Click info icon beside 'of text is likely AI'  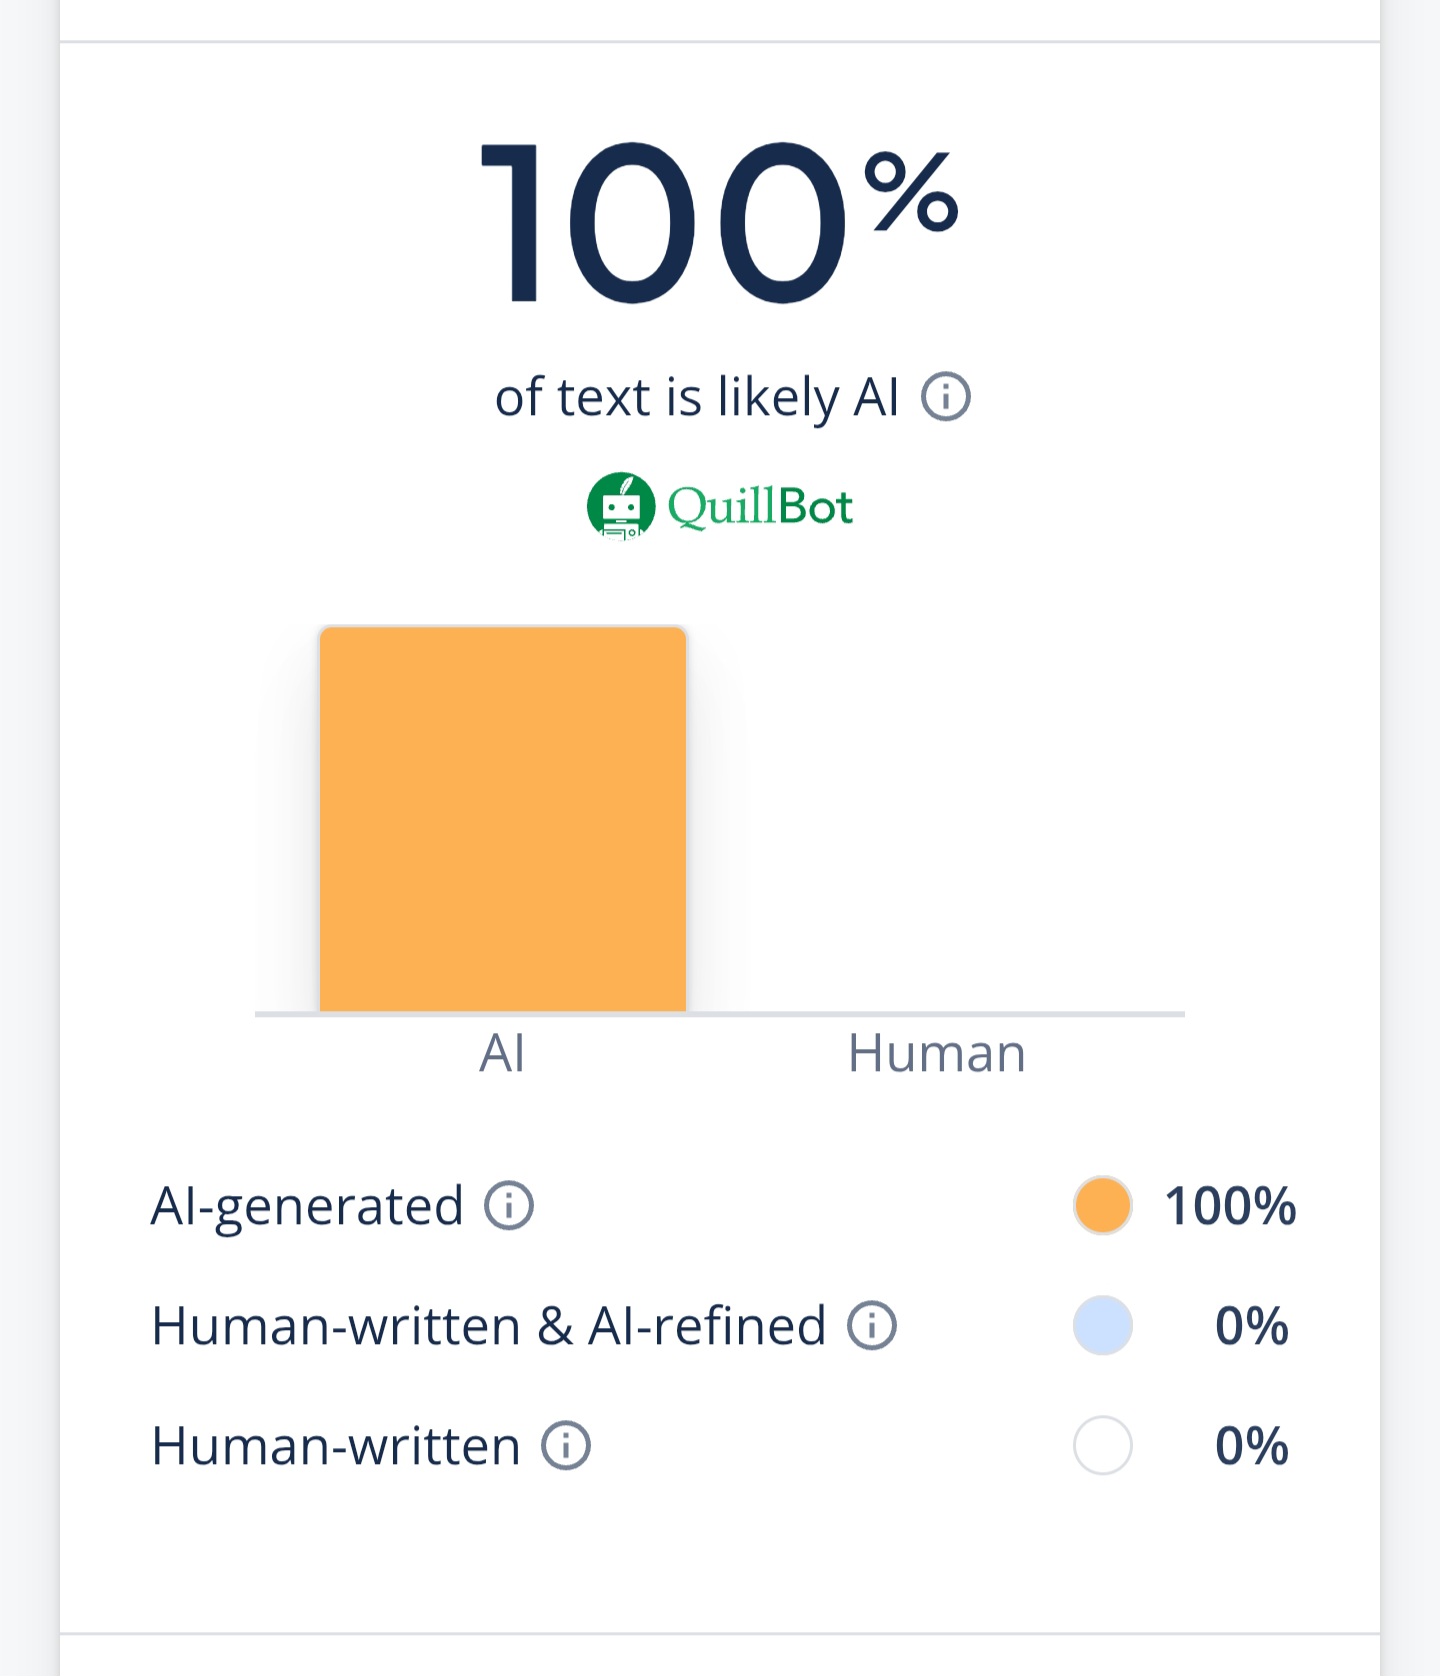pos(945,397)
